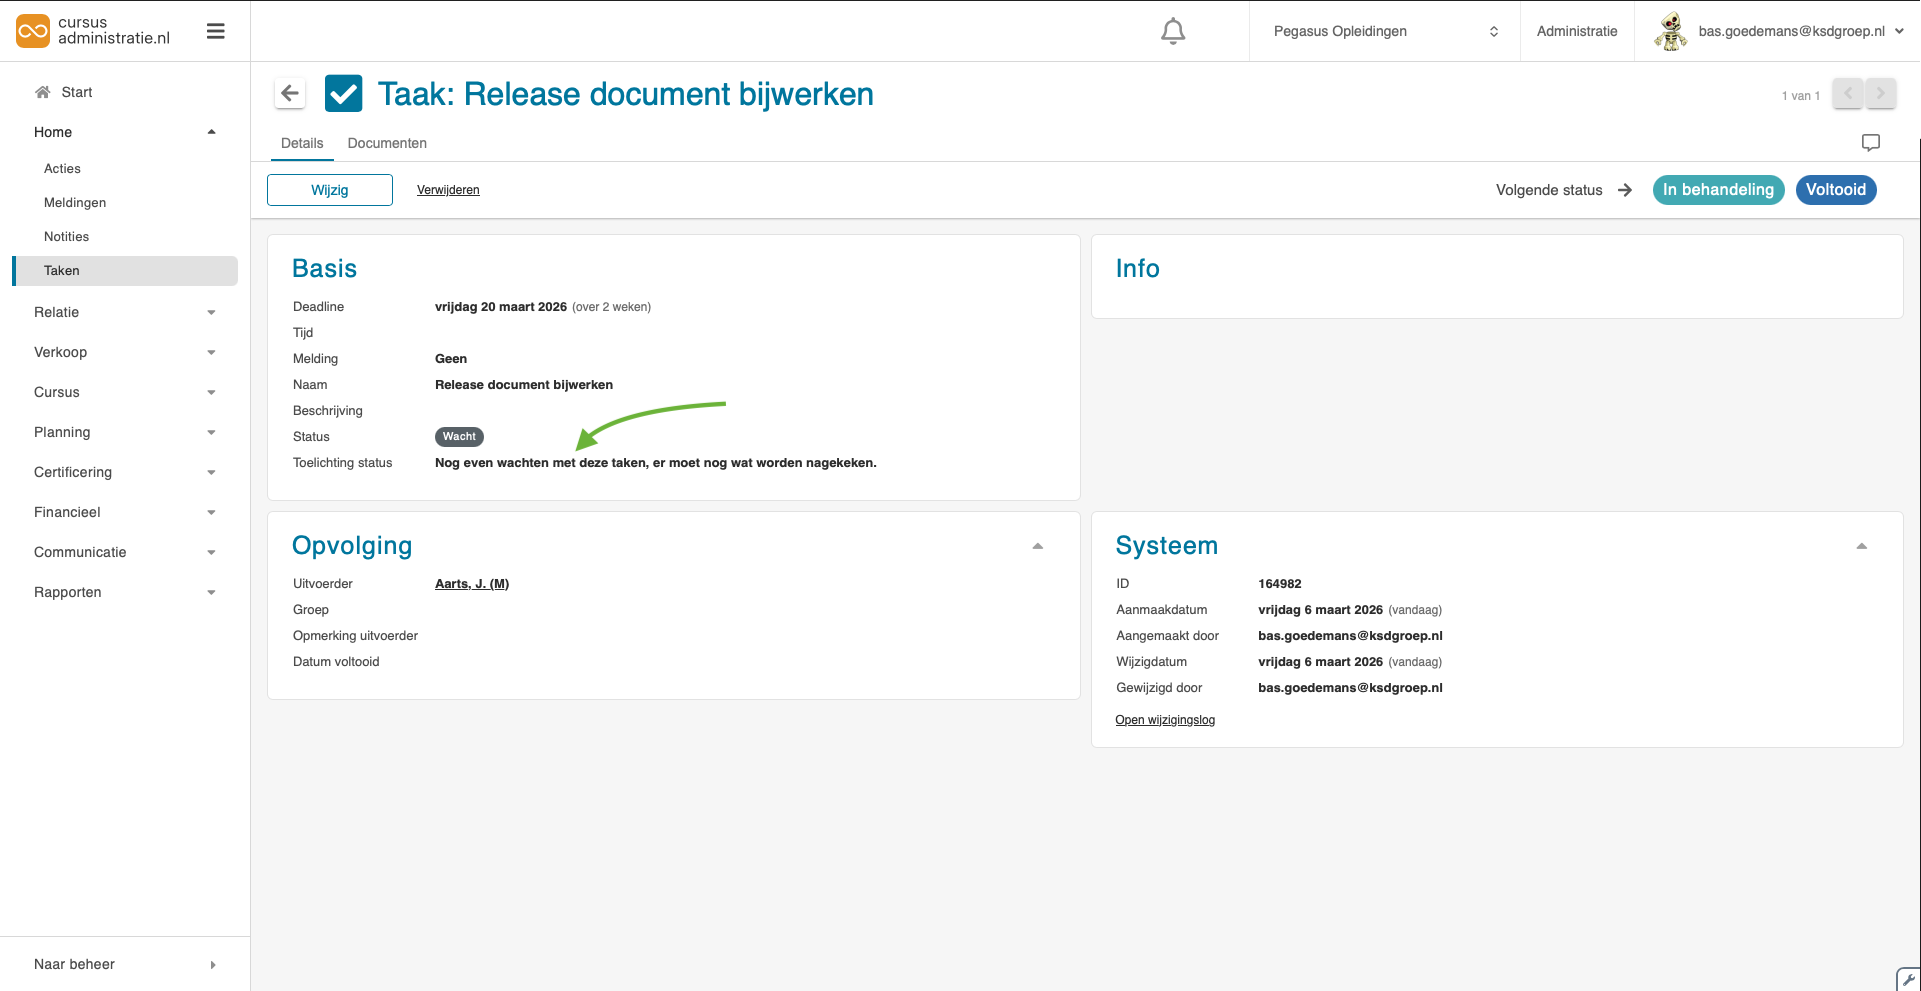
Task: Open the comments speech bubble icon
Action: 1870,143
